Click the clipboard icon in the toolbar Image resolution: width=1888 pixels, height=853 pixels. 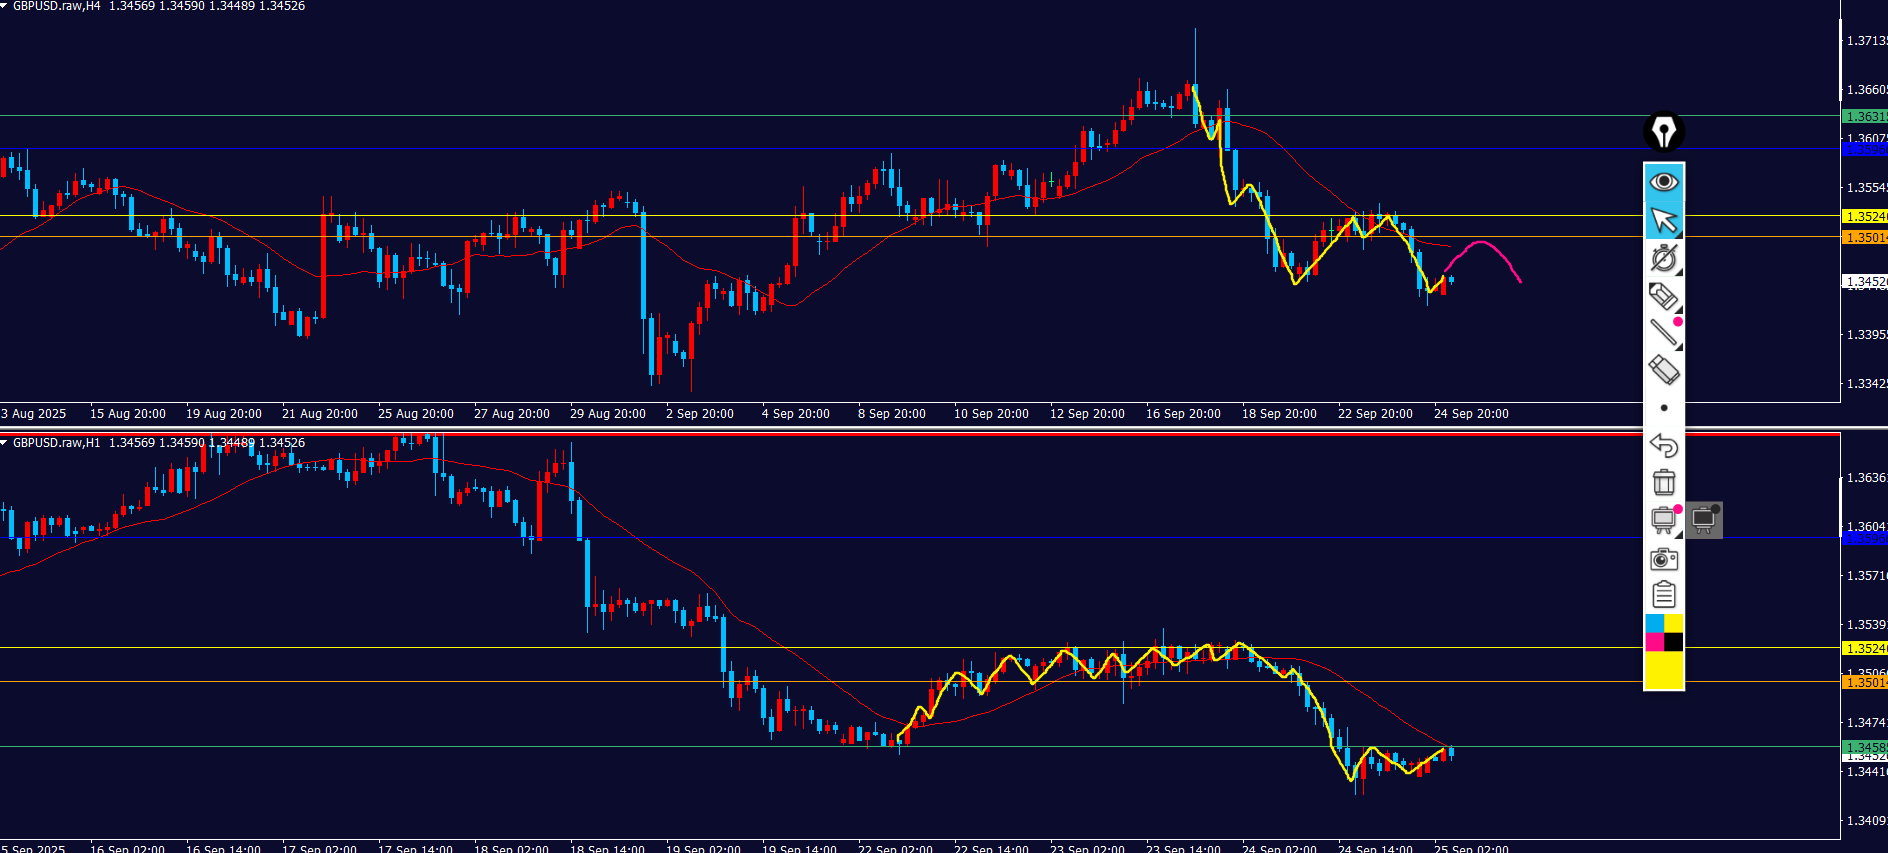click(x=1663, y=595)
